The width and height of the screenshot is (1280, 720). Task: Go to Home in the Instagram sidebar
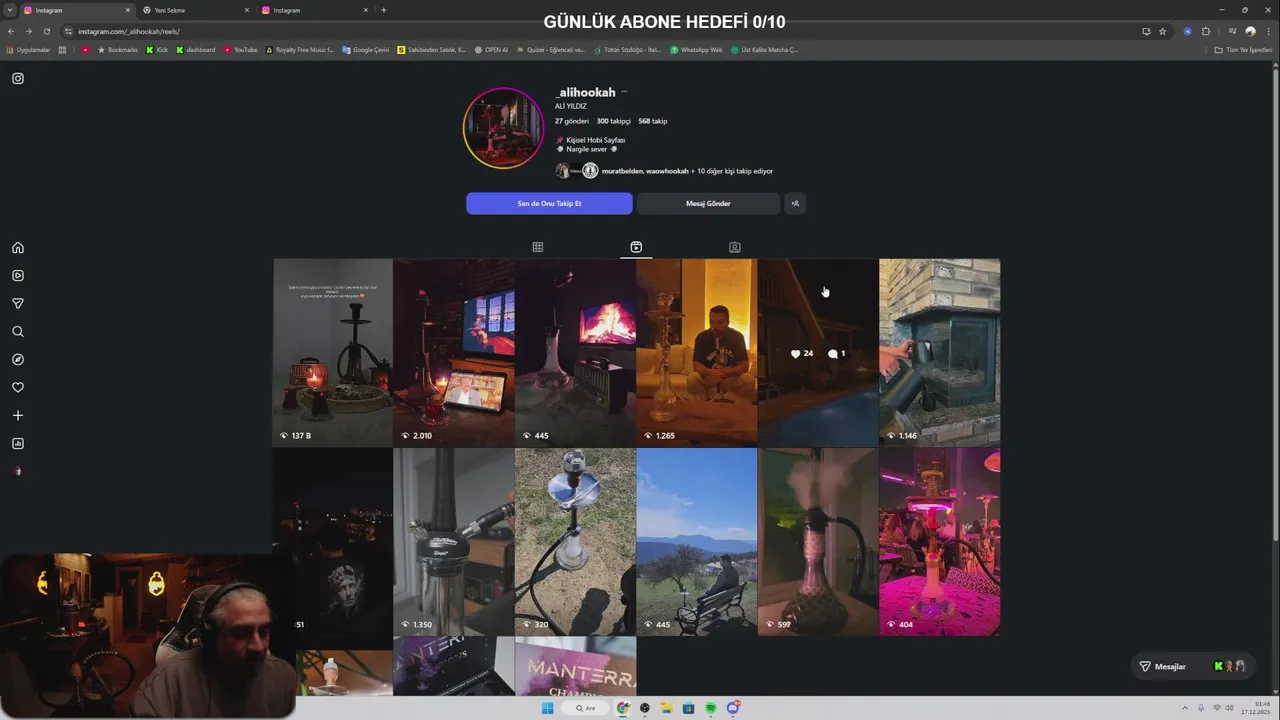18,248
